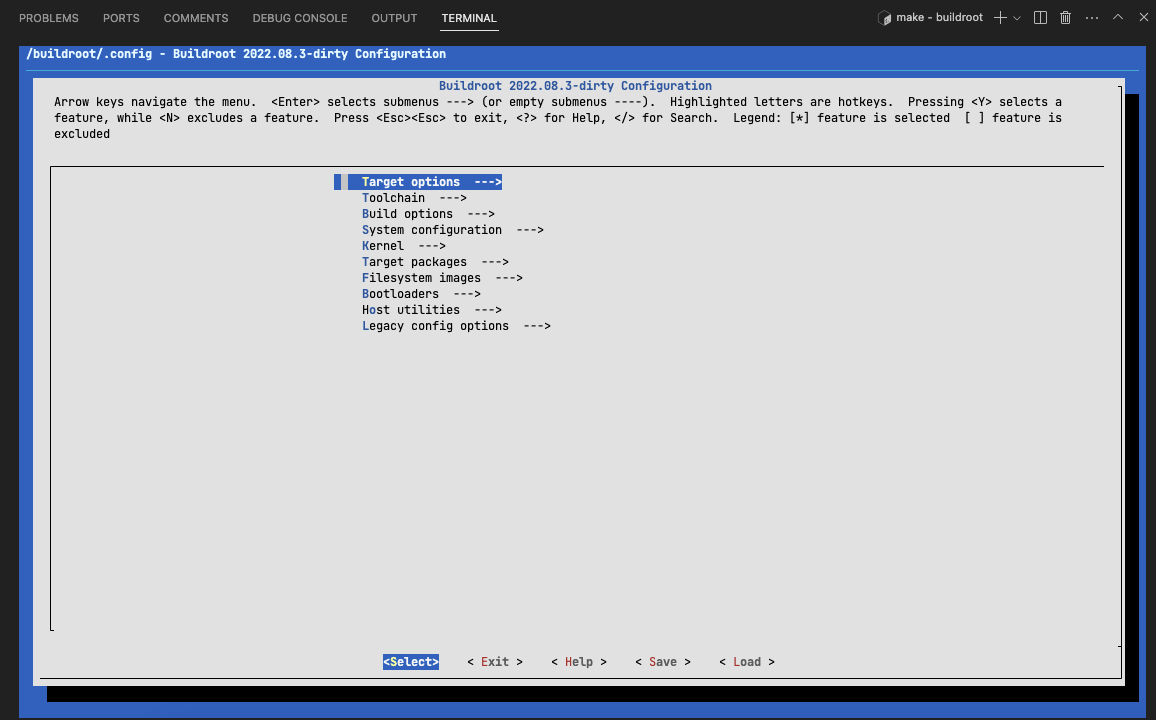Close the panel with the X icon
Image resolution: width=1156 pixels, height=720 pixels.
tap(1143, 17)
